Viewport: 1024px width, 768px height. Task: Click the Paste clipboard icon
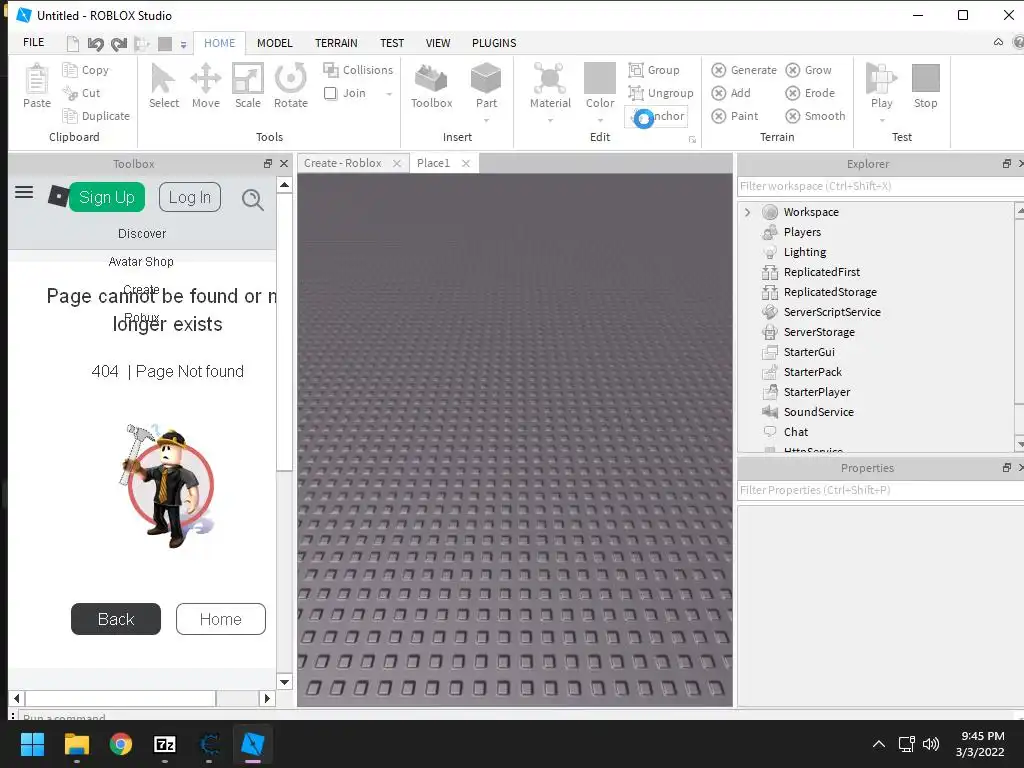37,85
